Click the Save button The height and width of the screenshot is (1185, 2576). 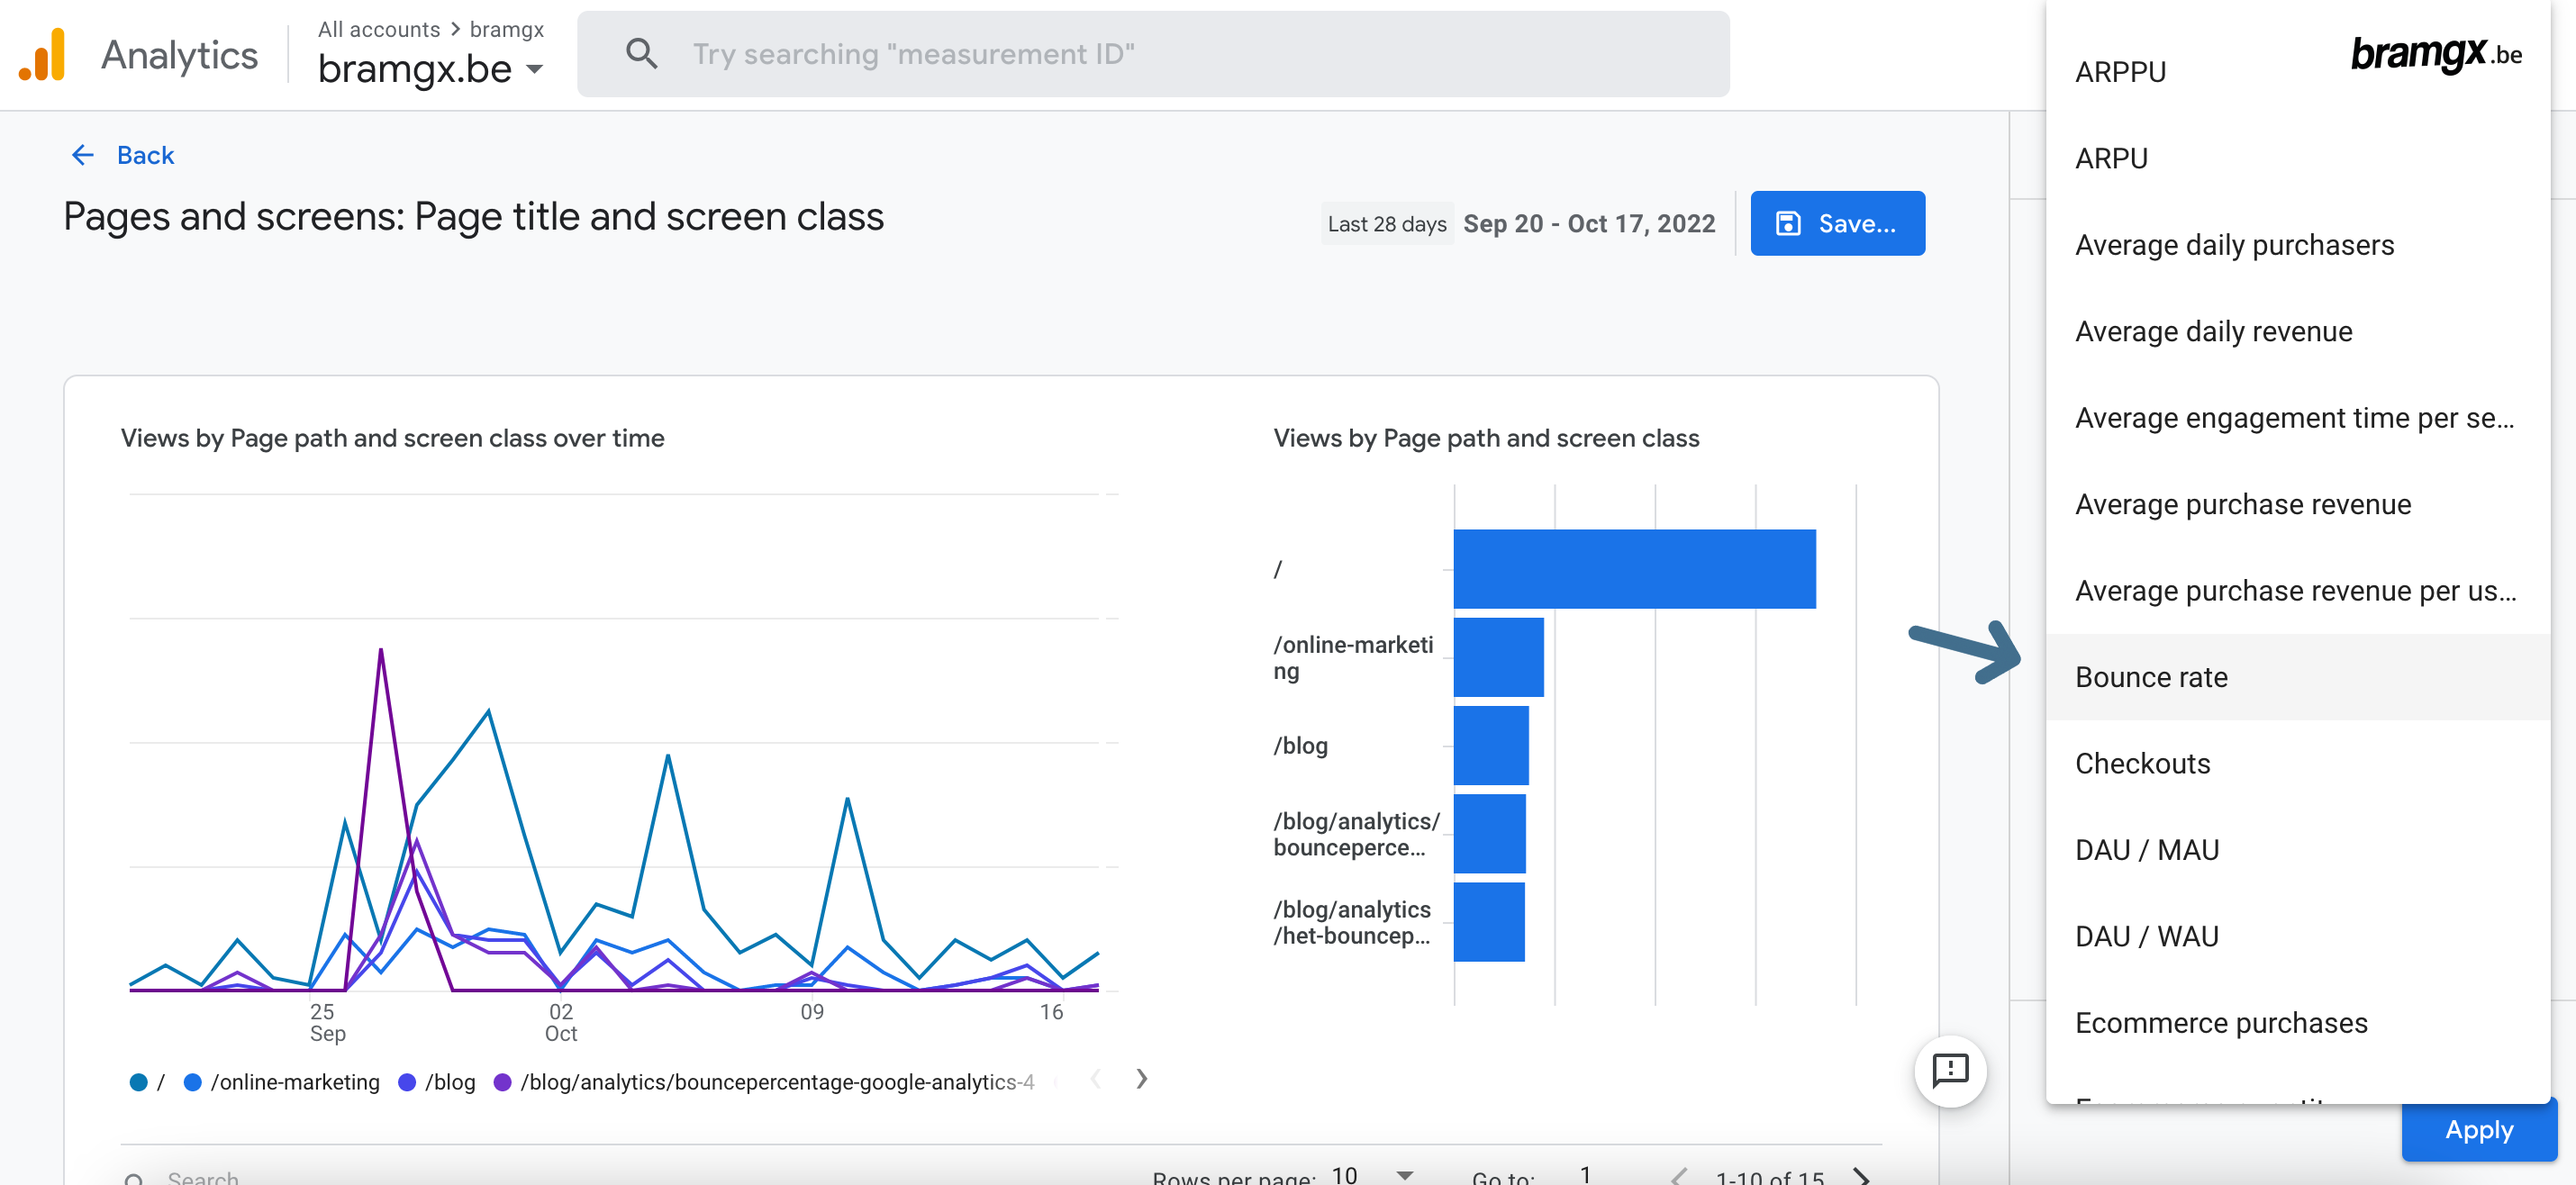(1838, 222)
